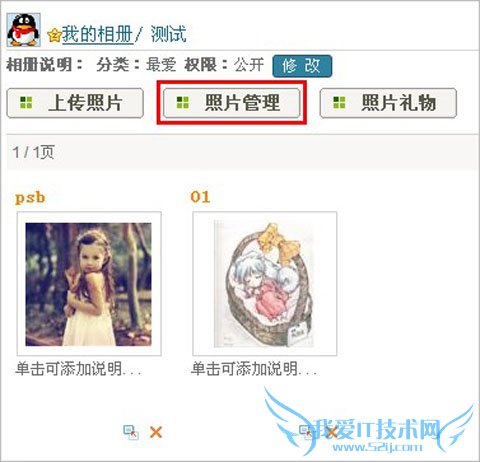Screen dimensions: 480x462
Task: Open the basket drawing thumbnail
Action: click(x=265, y=284)
